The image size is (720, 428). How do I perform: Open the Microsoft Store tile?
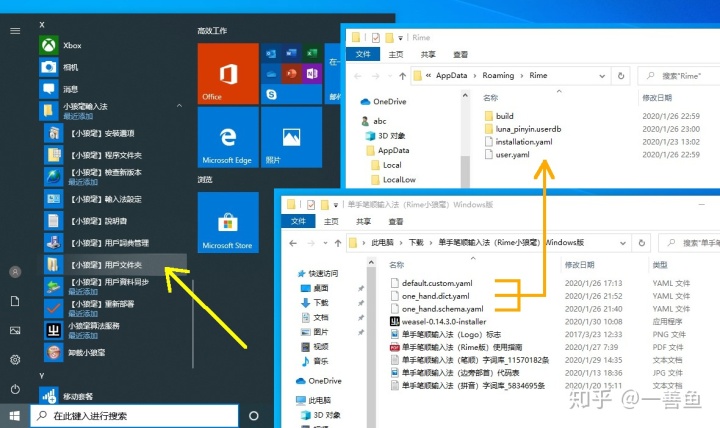(x=228, y=222)
